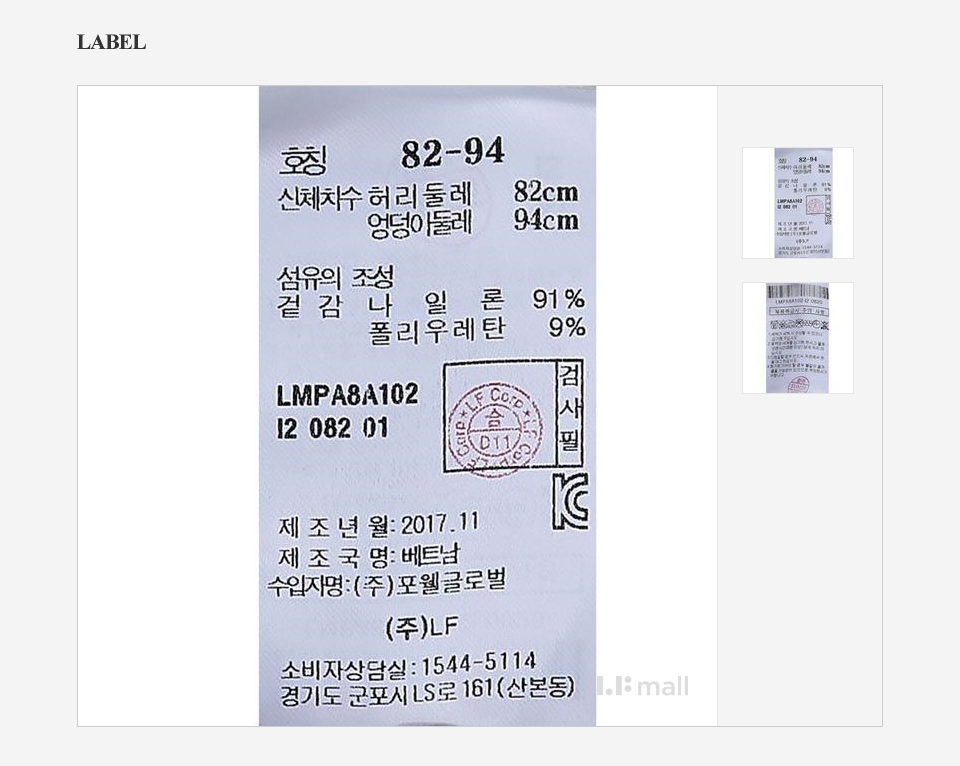
Task: Click the 2017.11 manufacture date line
Action: pos(378,525)
